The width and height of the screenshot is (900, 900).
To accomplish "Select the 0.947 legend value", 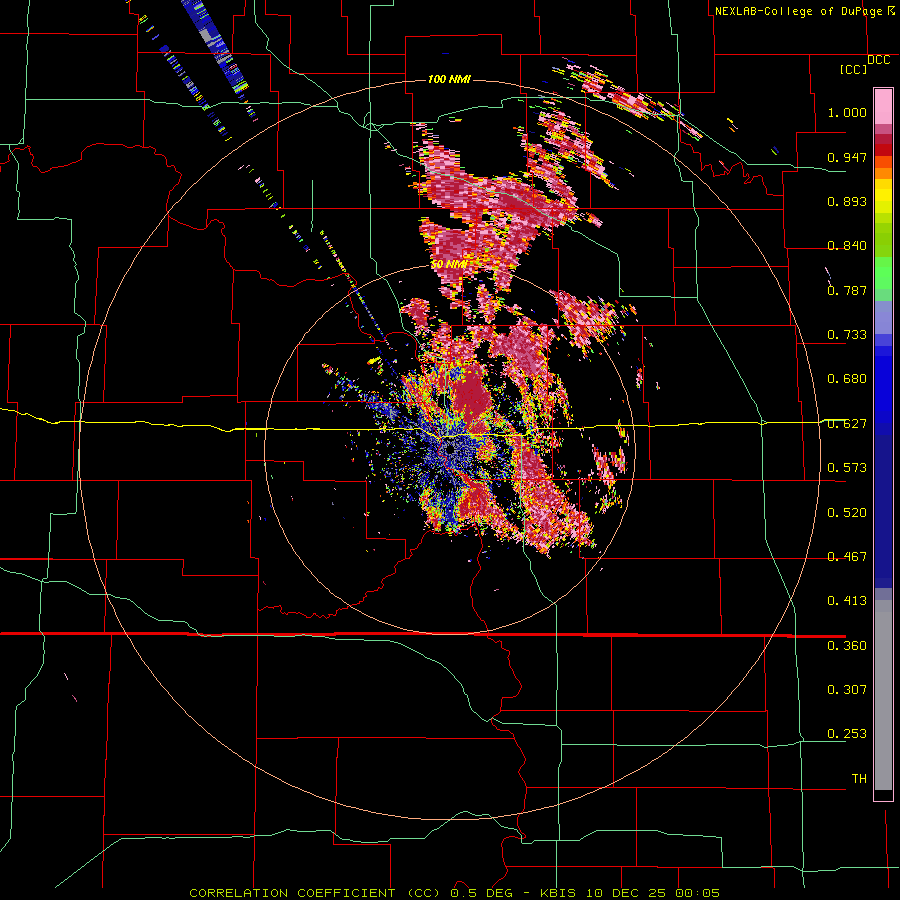I will pyautogui.click(x=847, y=157).
